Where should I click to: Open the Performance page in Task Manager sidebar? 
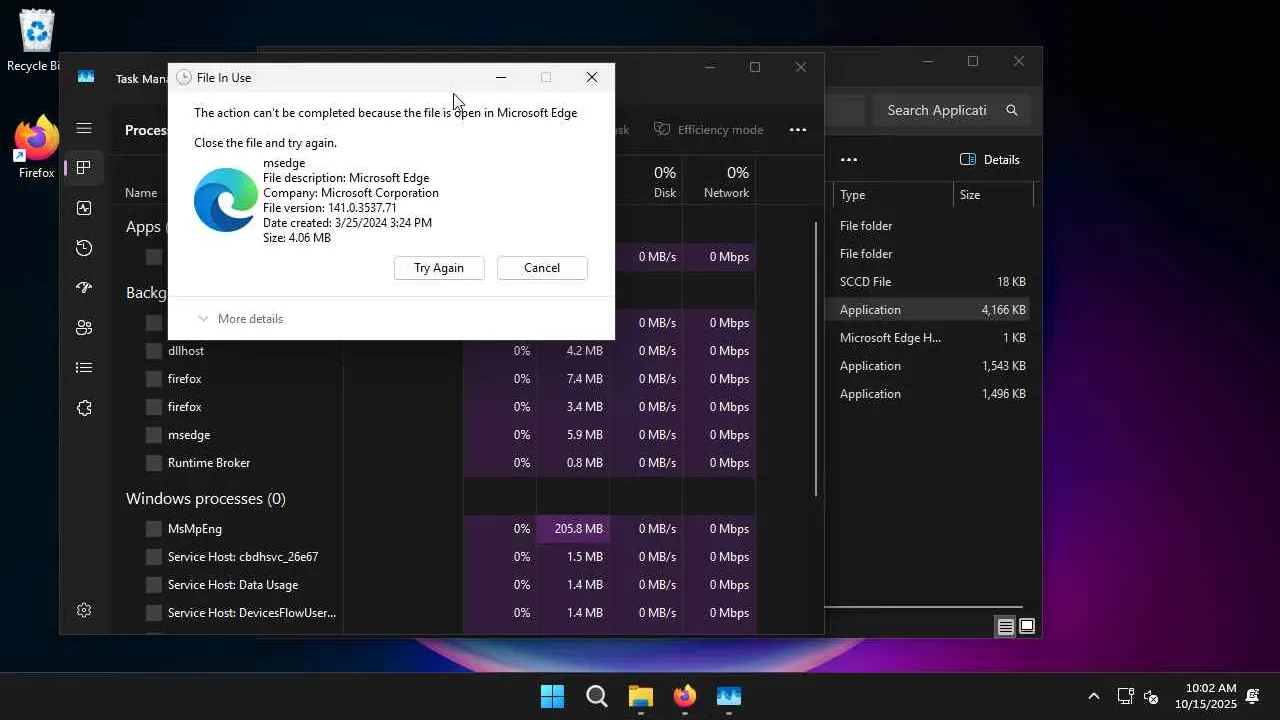coord(84,208)
